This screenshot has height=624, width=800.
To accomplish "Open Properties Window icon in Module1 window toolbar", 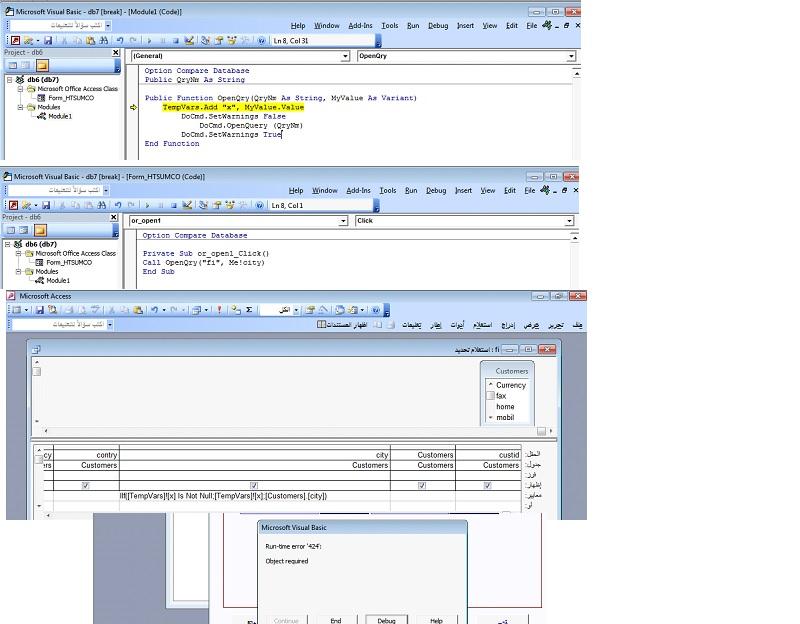I will pos(219,40).
